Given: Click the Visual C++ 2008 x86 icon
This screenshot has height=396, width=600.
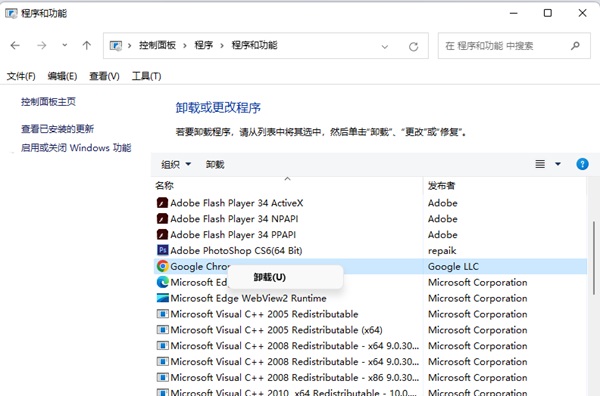Looking at the screenshot, I should pyautogui.click(x=163, y=378).
